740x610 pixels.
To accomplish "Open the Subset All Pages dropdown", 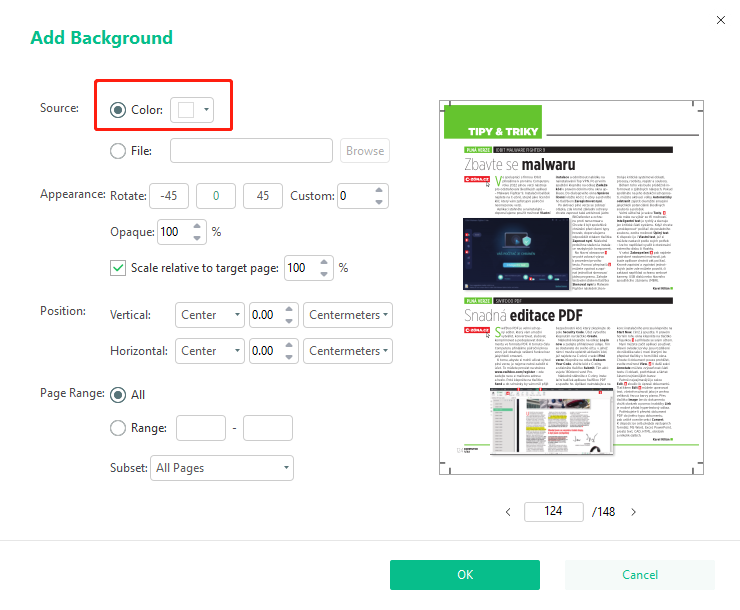I will pos(222,467).
